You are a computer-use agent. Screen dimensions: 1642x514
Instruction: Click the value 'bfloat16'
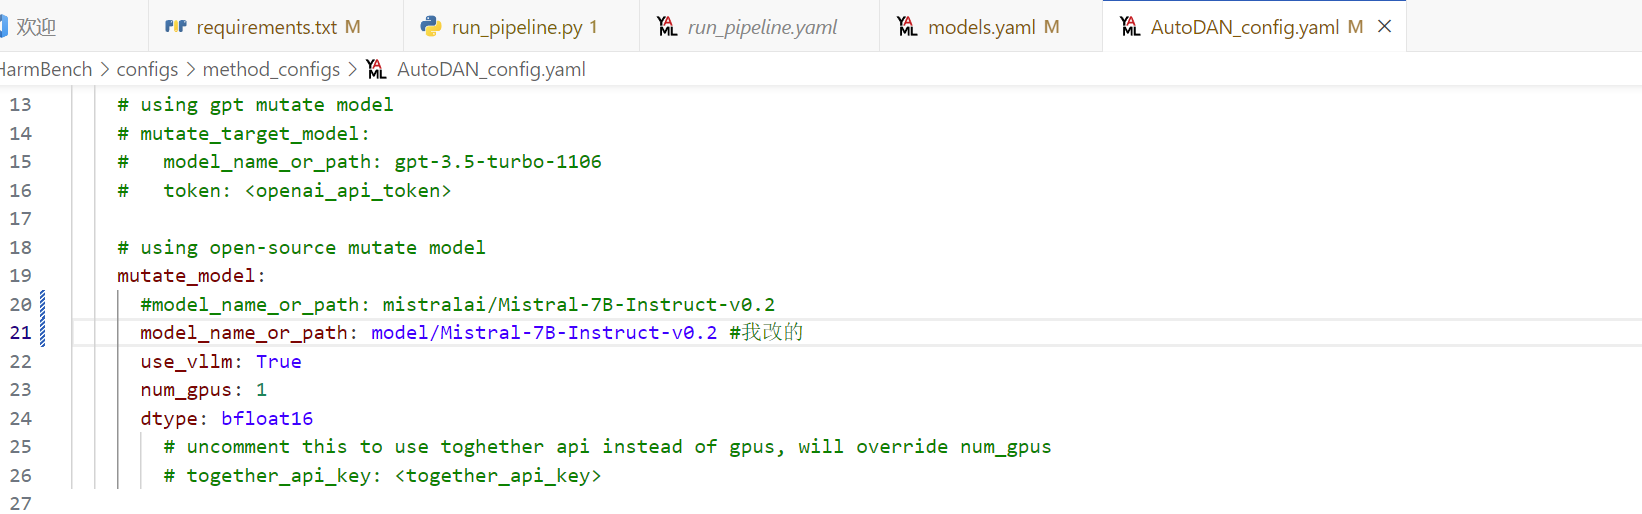(x=267, y=418)
